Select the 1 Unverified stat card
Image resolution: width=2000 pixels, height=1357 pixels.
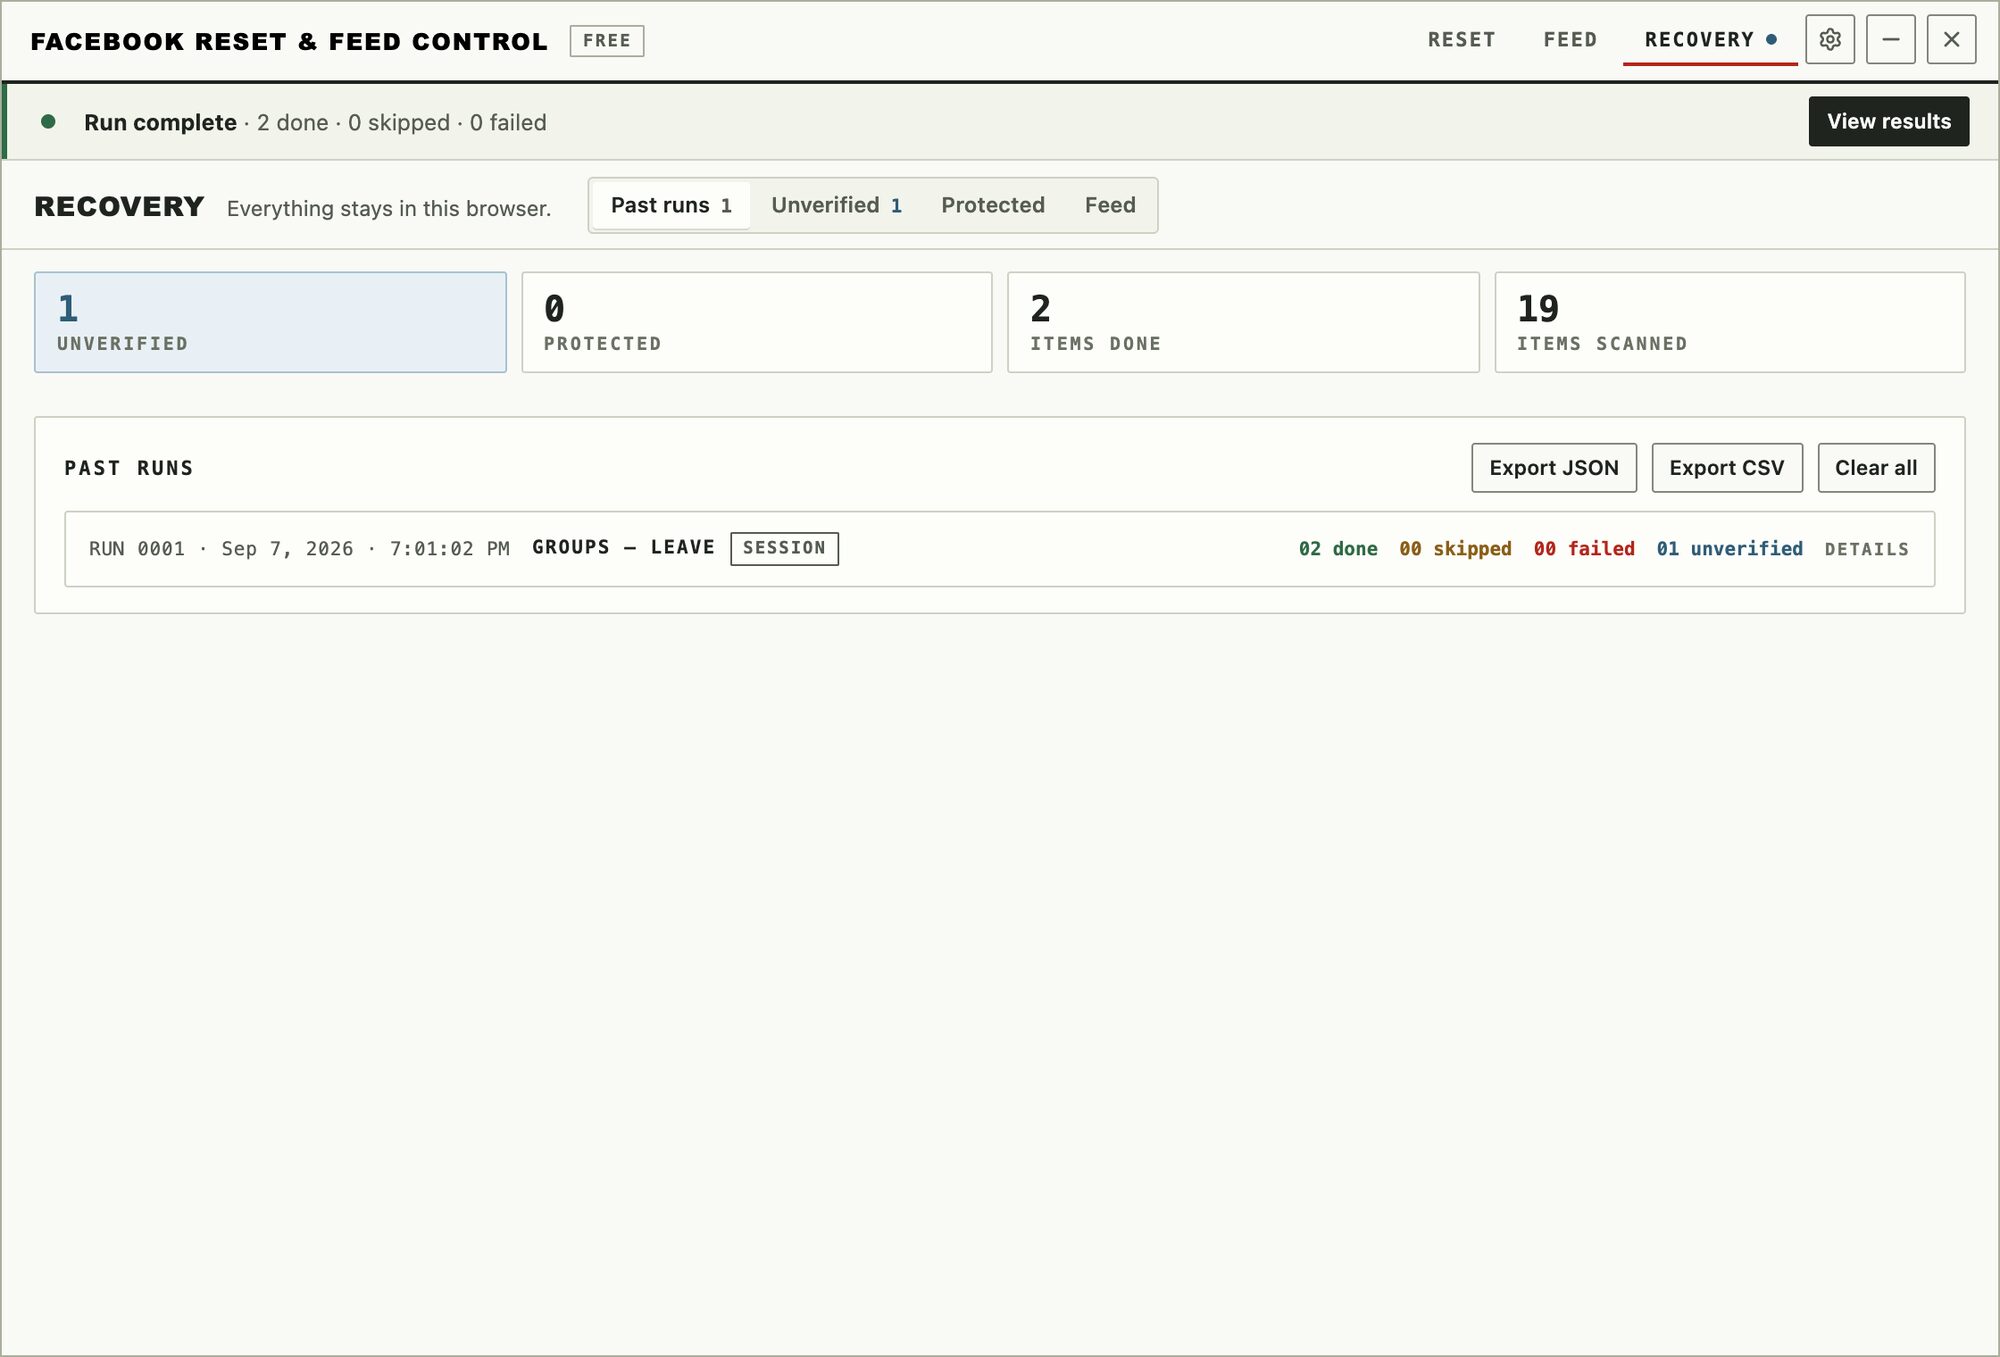(270, 322)
